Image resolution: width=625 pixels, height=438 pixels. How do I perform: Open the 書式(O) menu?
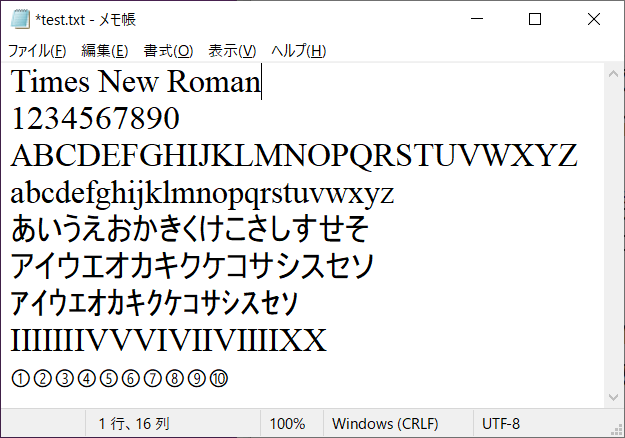click(168, 51)
